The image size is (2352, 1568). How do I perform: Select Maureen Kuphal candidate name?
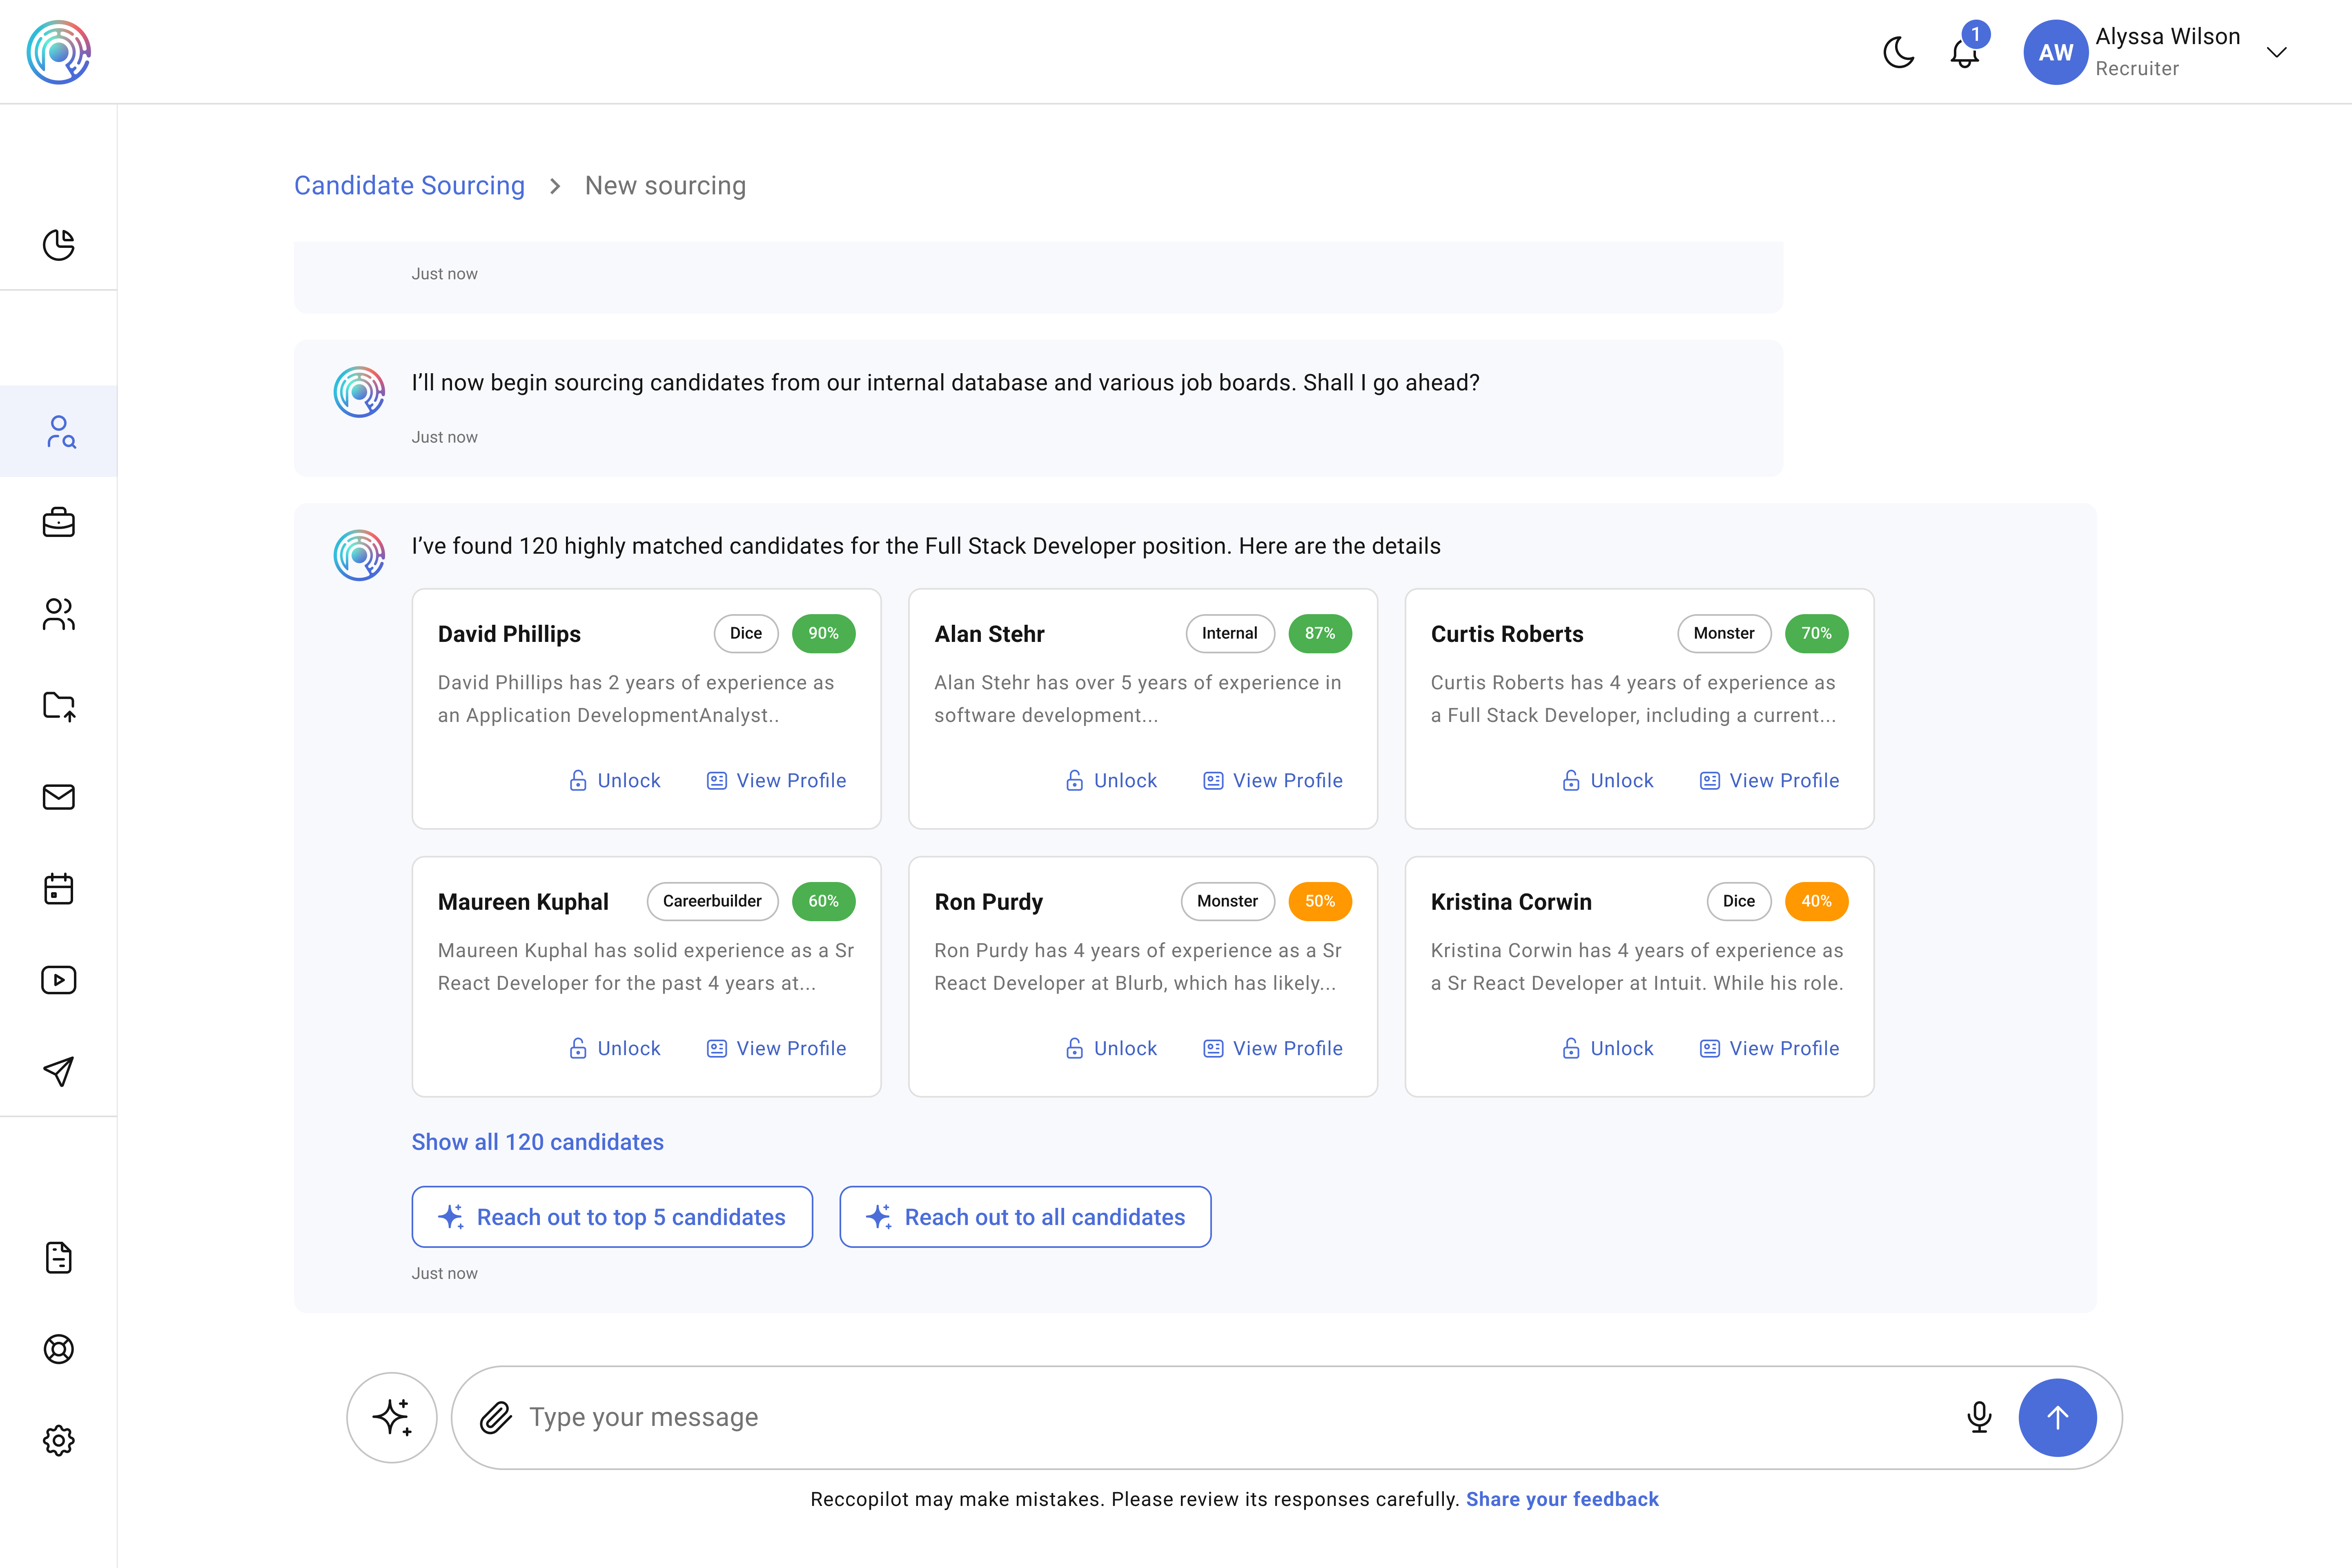point(523,902)
